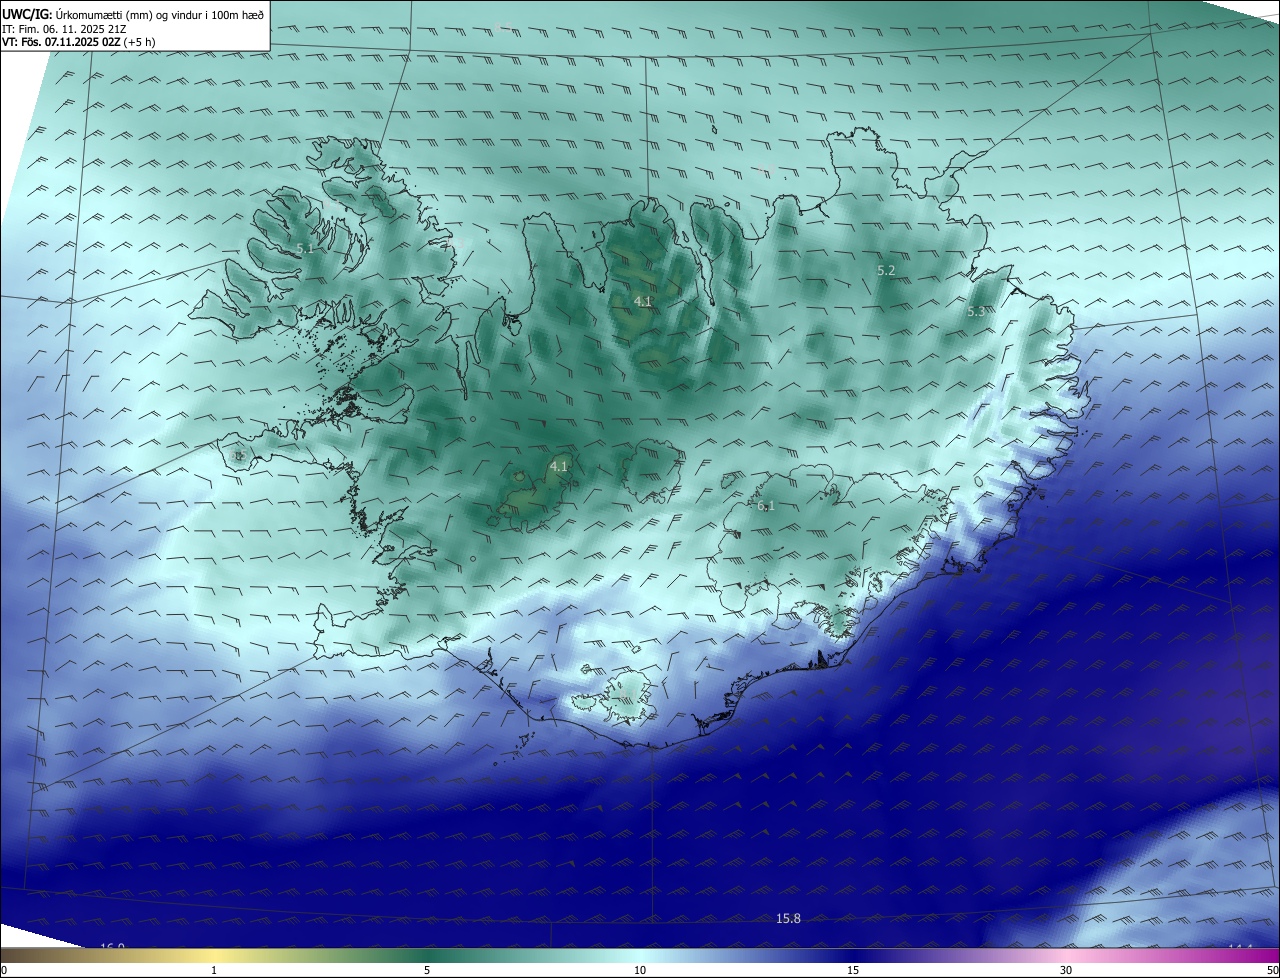Click the colorbar tick label '30'
Image resolution: width=1280 pixels, height=978 pixels.
[x=1066, y=970]
